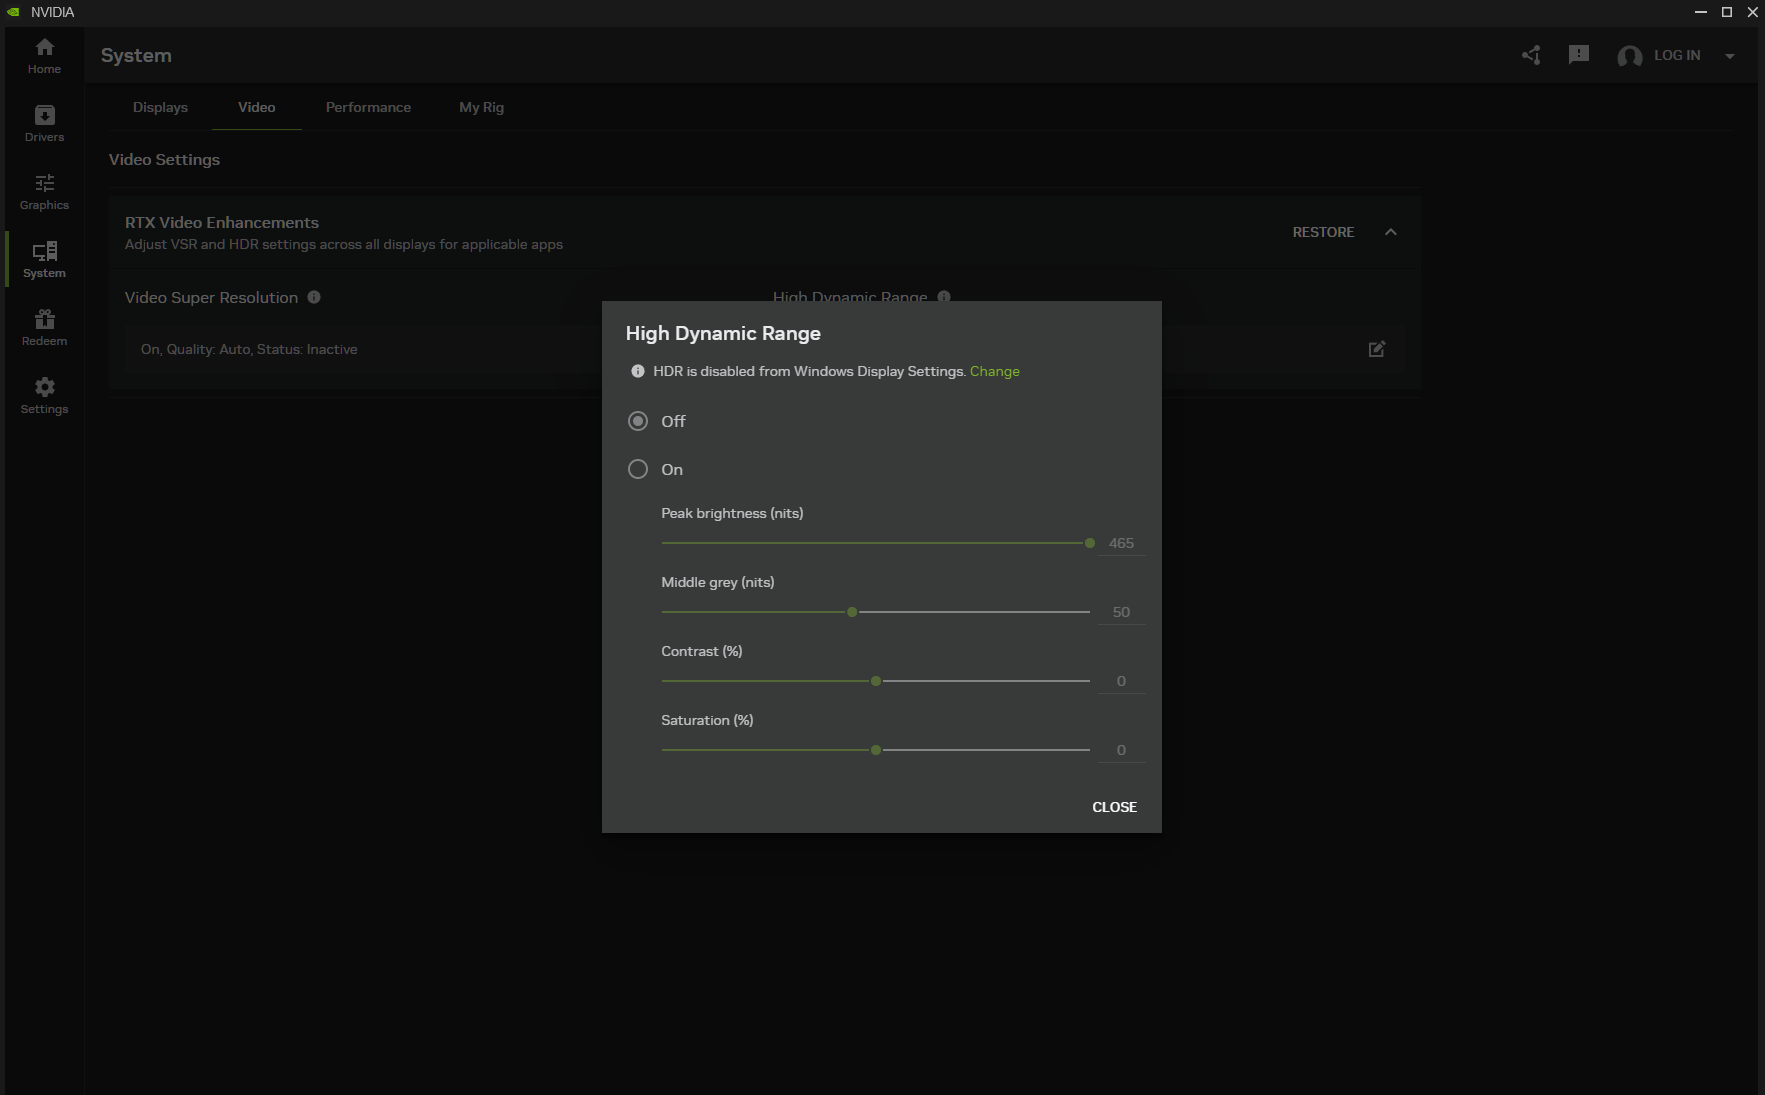Open the Redeem gift icon
The width and height of the screenshot is (1765, 1095).
tap(44, 328)
